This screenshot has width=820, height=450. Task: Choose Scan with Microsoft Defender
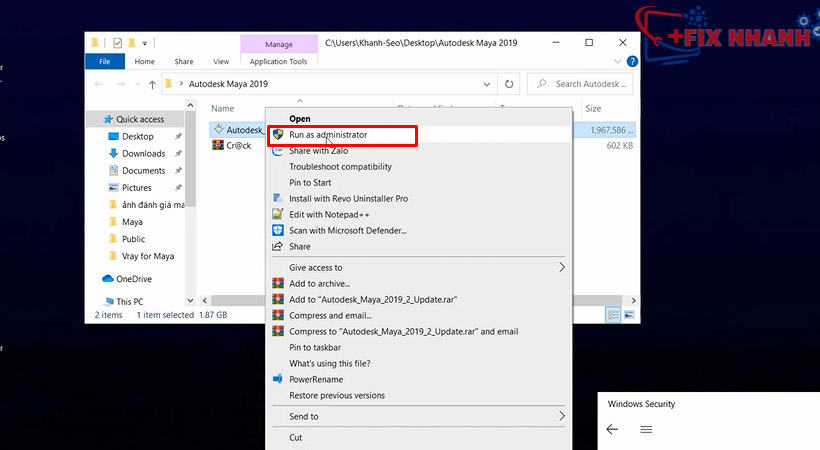tap(347, 230)
